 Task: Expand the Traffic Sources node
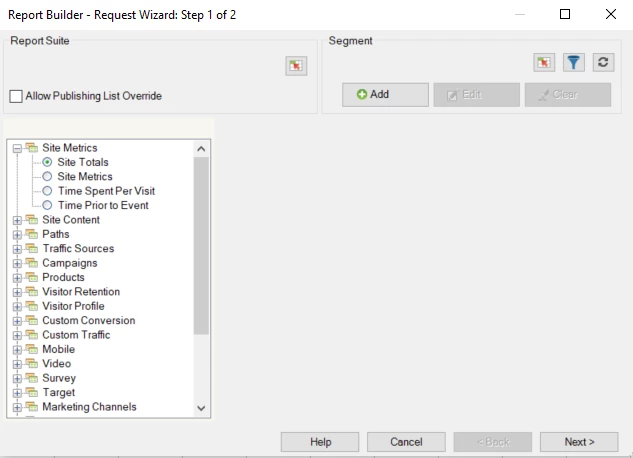point(17,249)
